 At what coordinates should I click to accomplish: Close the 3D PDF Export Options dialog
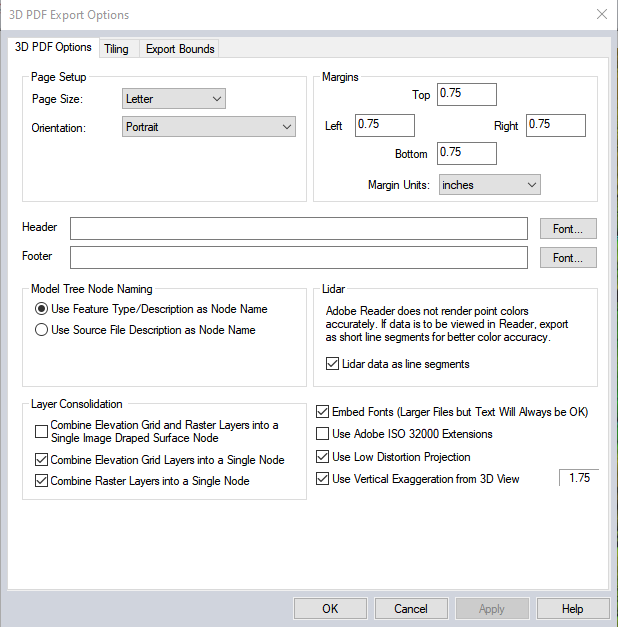point(601,15)
